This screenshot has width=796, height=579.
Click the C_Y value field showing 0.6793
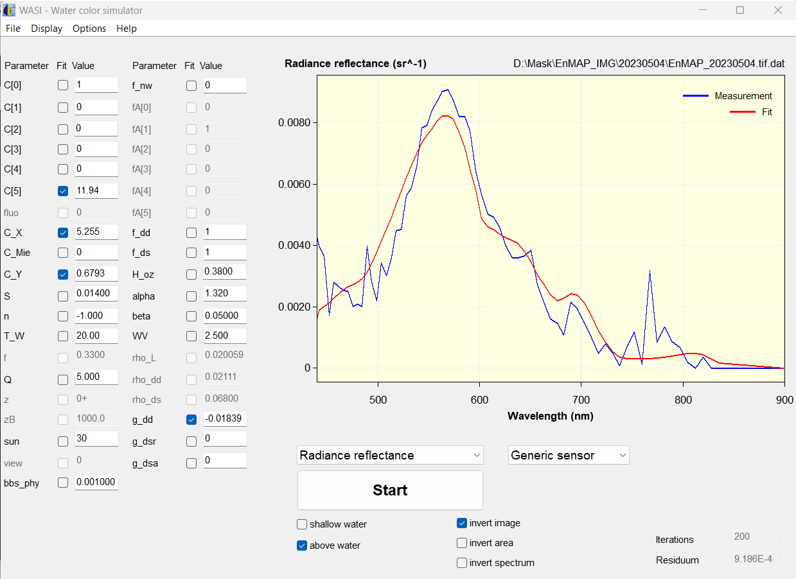(96, 274)
